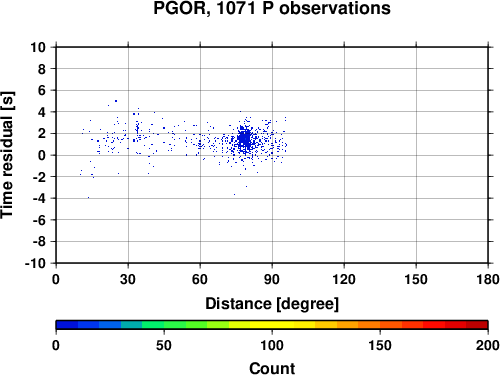Click the colorbar tick label '200'
Image resolution: width=500 pixels, height=375 pixels.
(x=488, y=345)
